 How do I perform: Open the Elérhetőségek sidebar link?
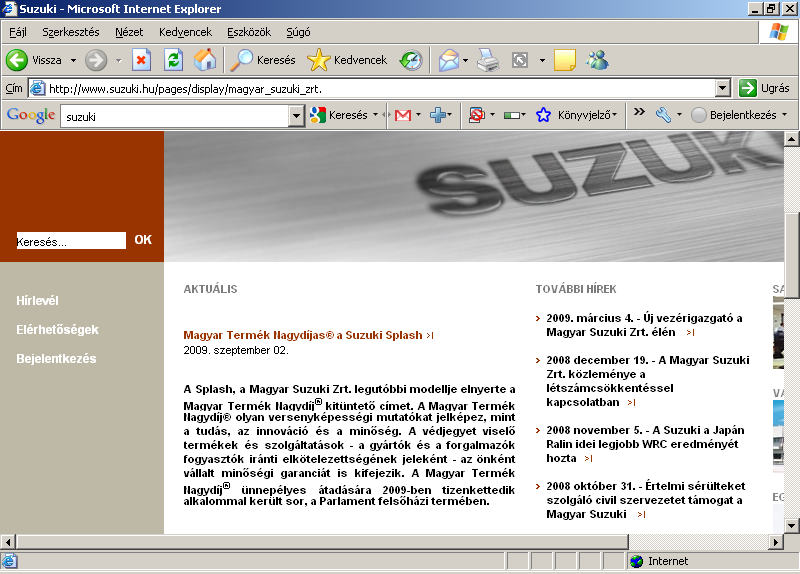57,330
